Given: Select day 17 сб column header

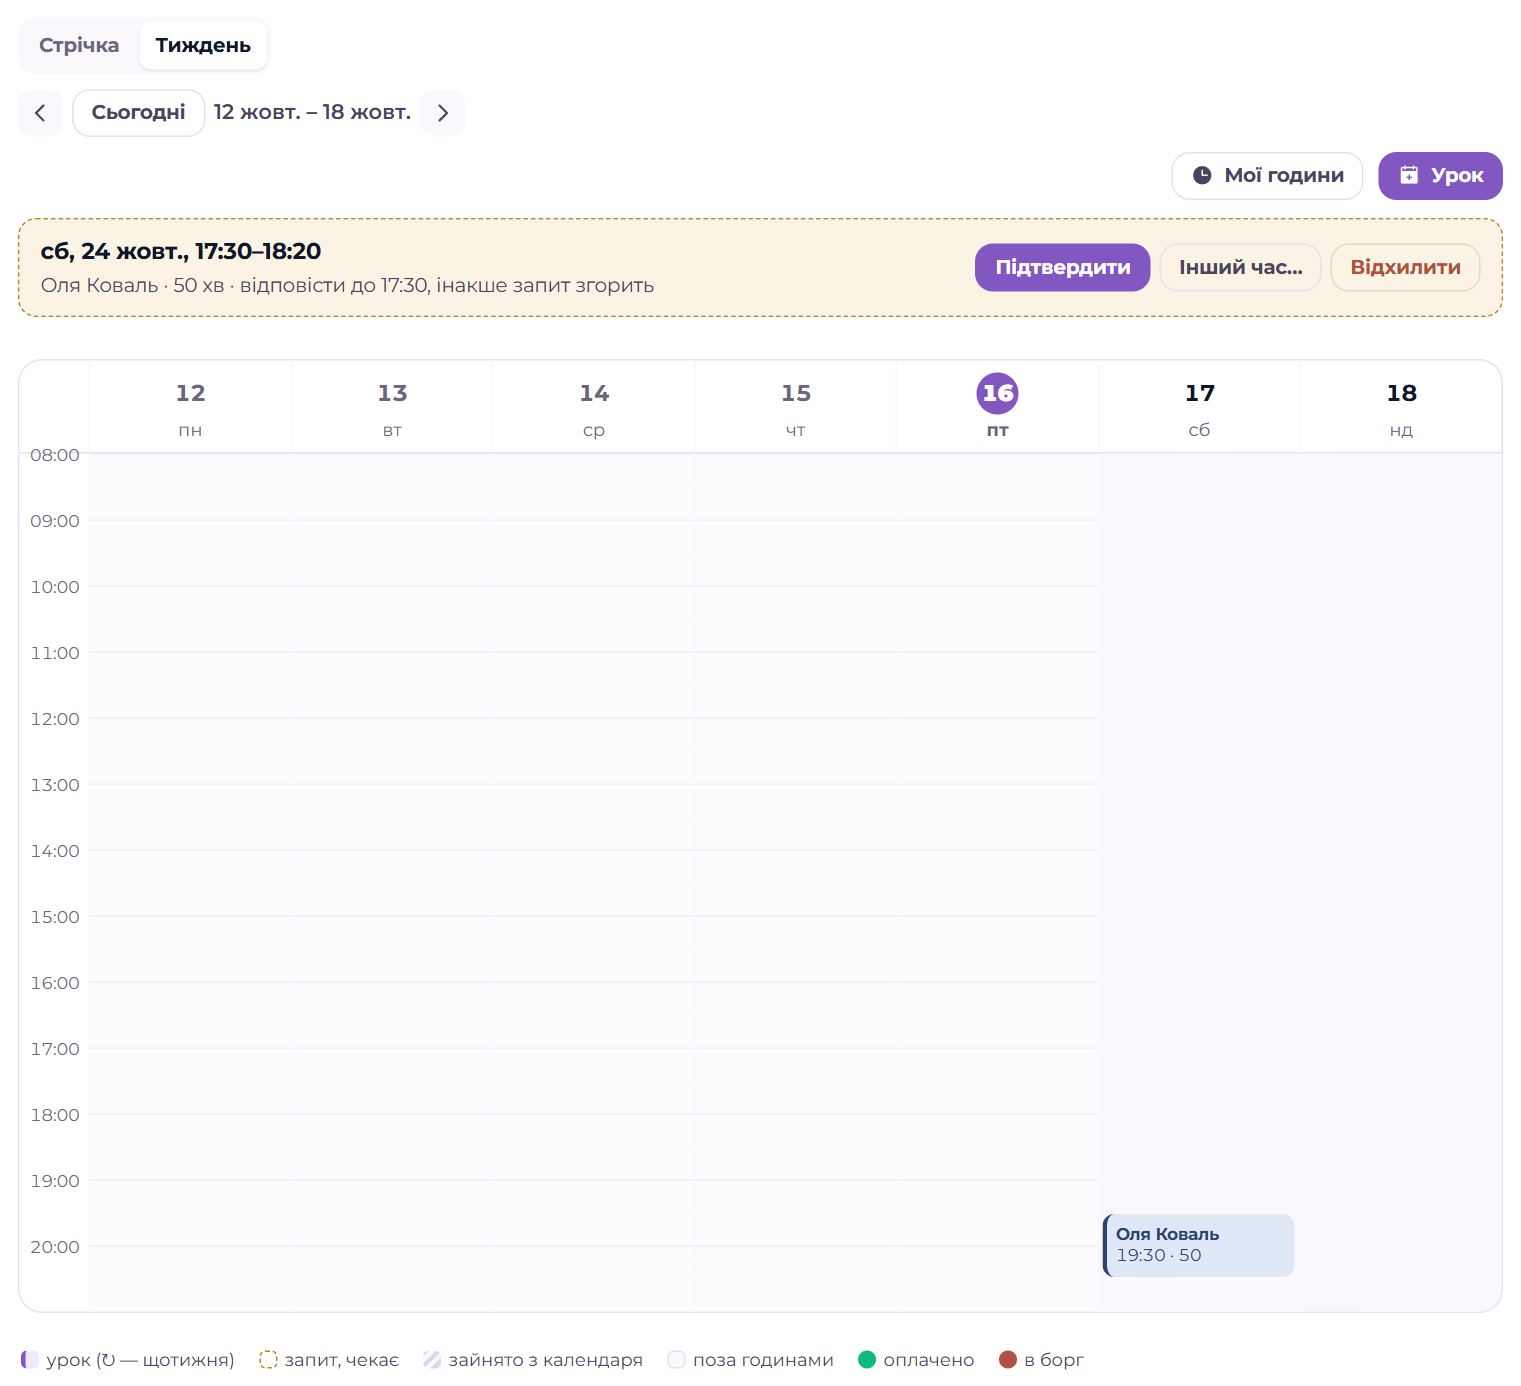Looking at the screenshot, I should coord(1199,407).
